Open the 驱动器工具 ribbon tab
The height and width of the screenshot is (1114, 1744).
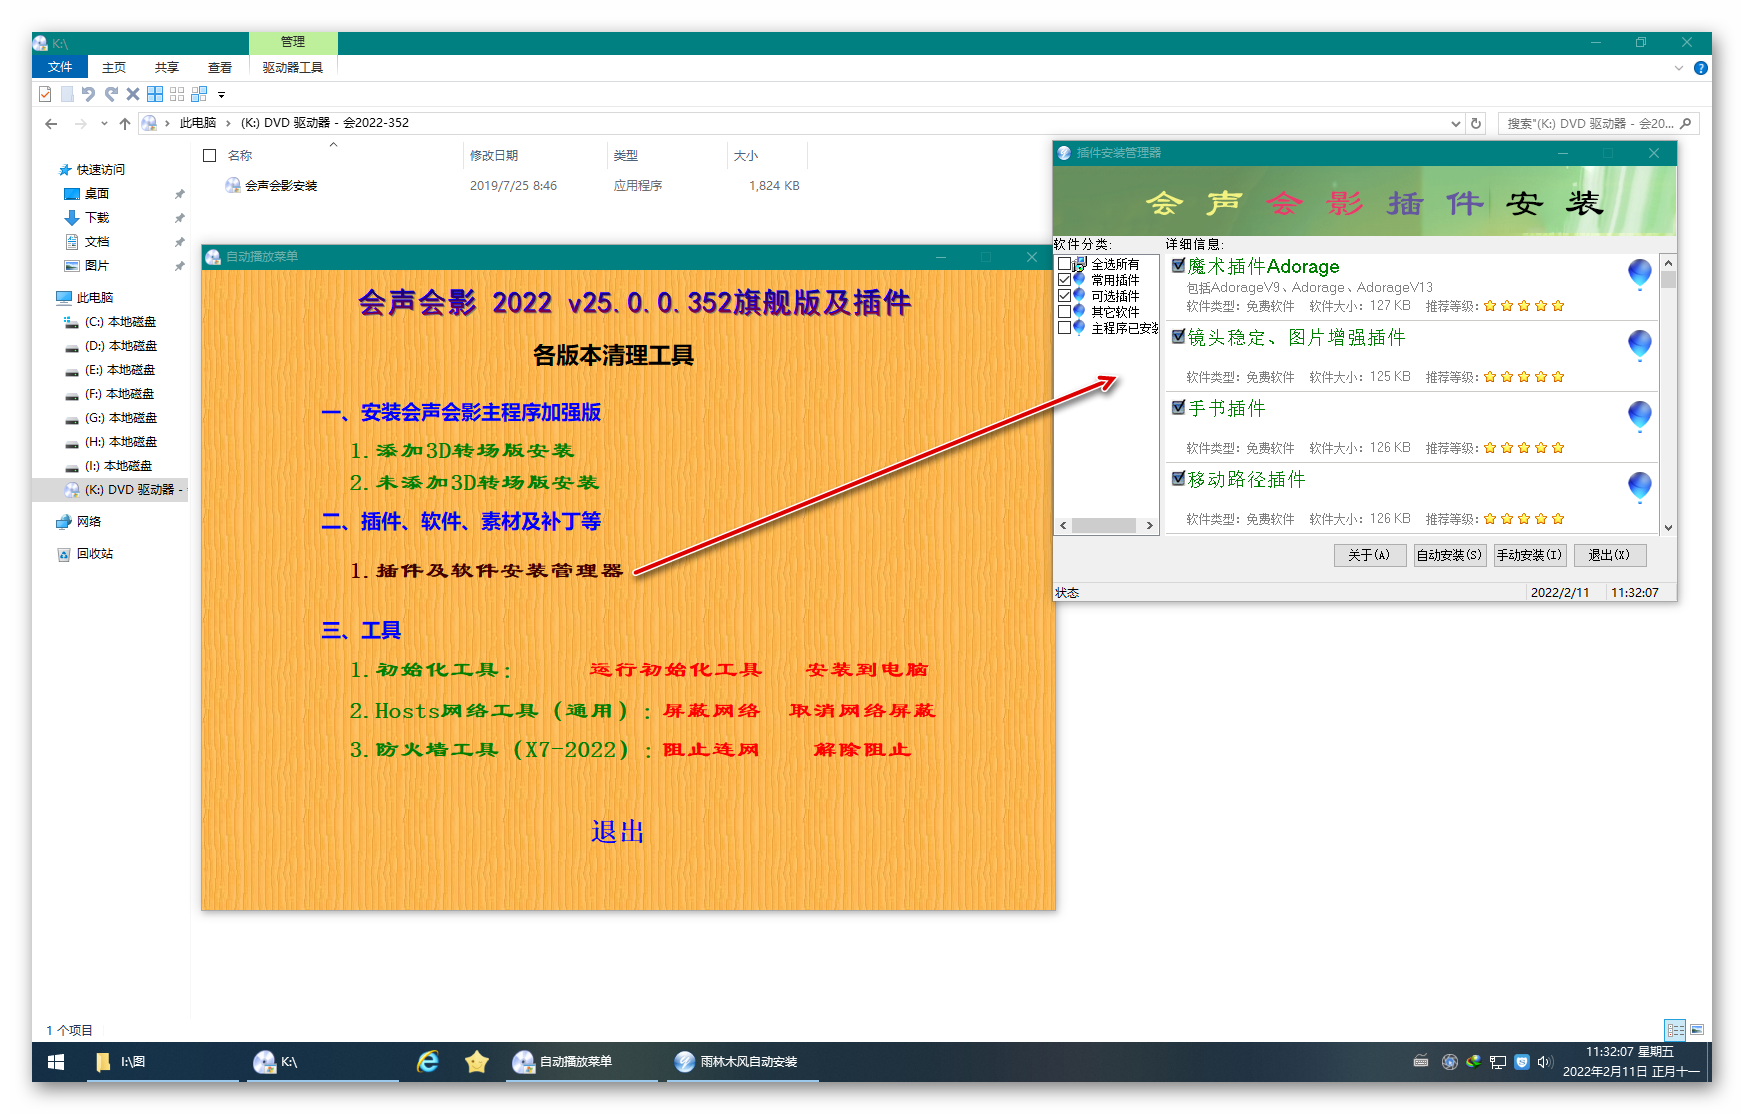(293, 67)
